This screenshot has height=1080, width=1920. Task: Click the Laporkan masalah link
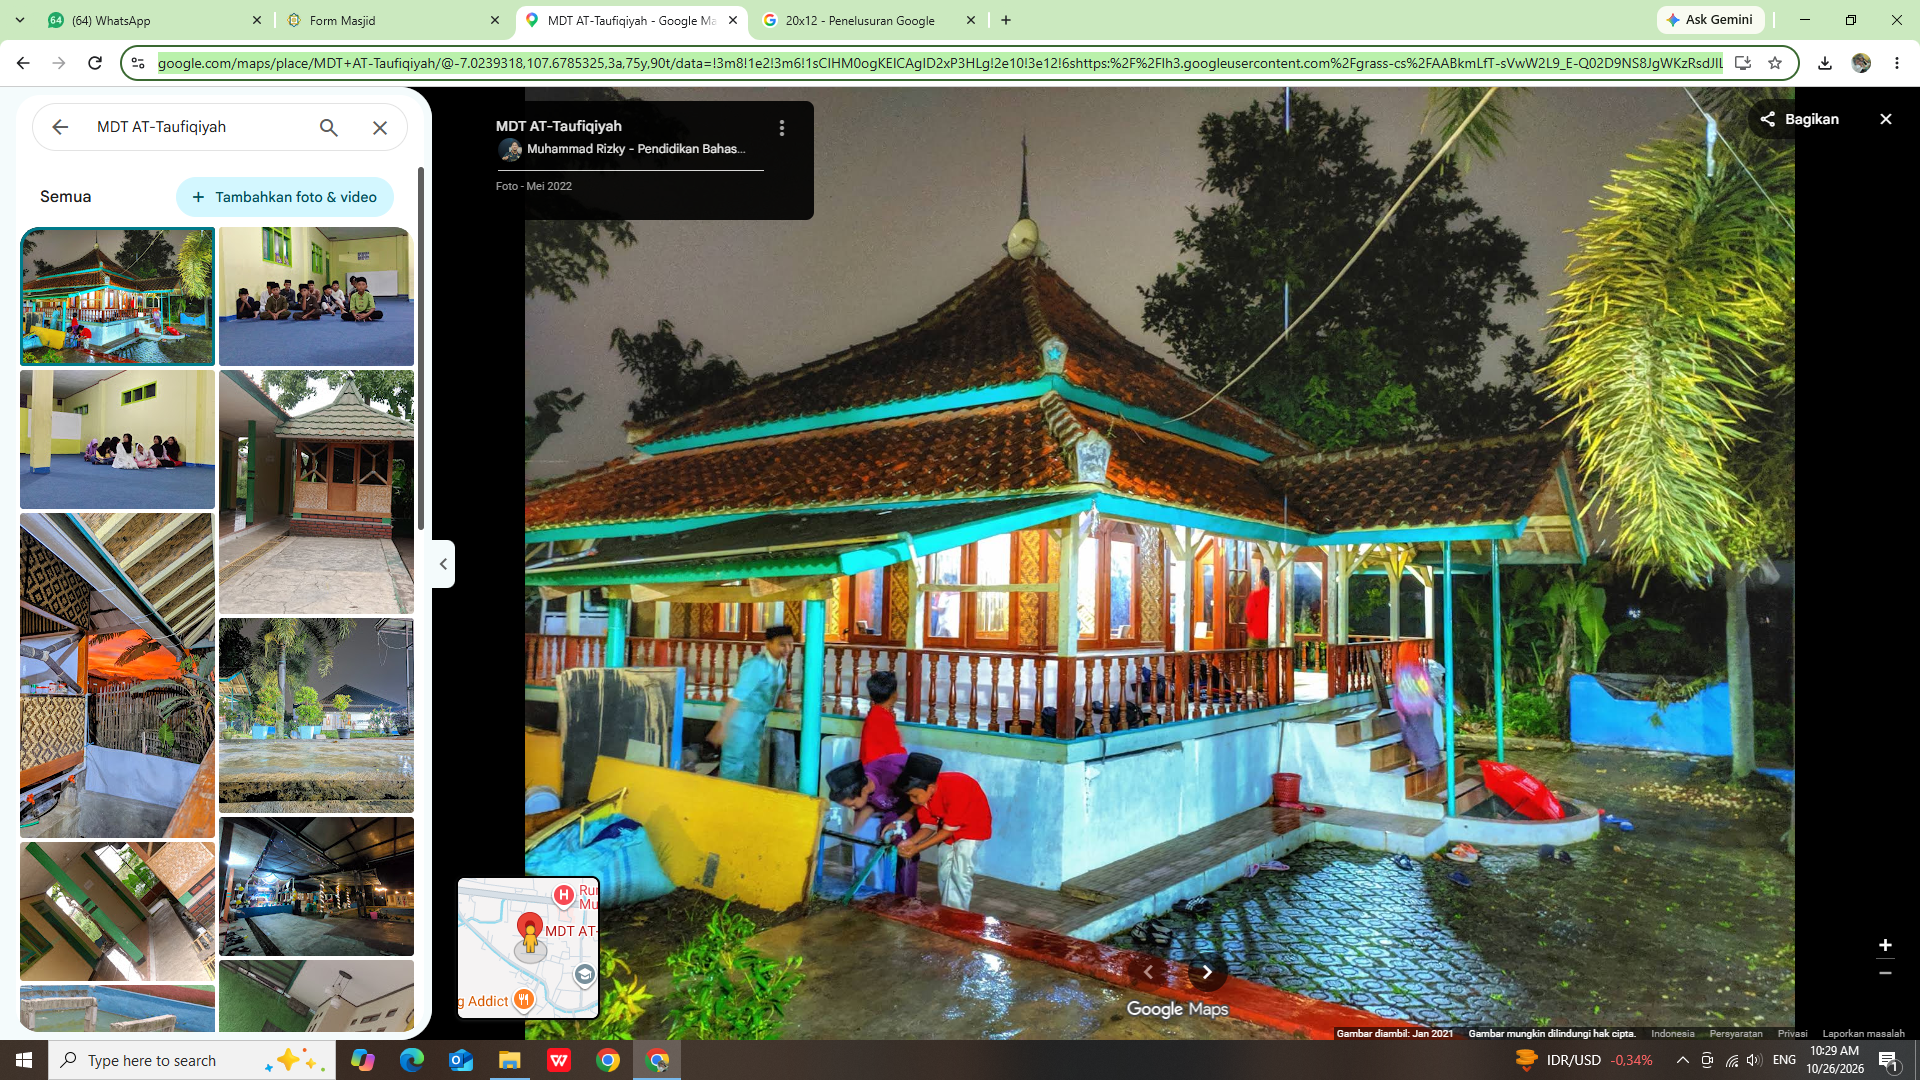pos(1863,1034)
